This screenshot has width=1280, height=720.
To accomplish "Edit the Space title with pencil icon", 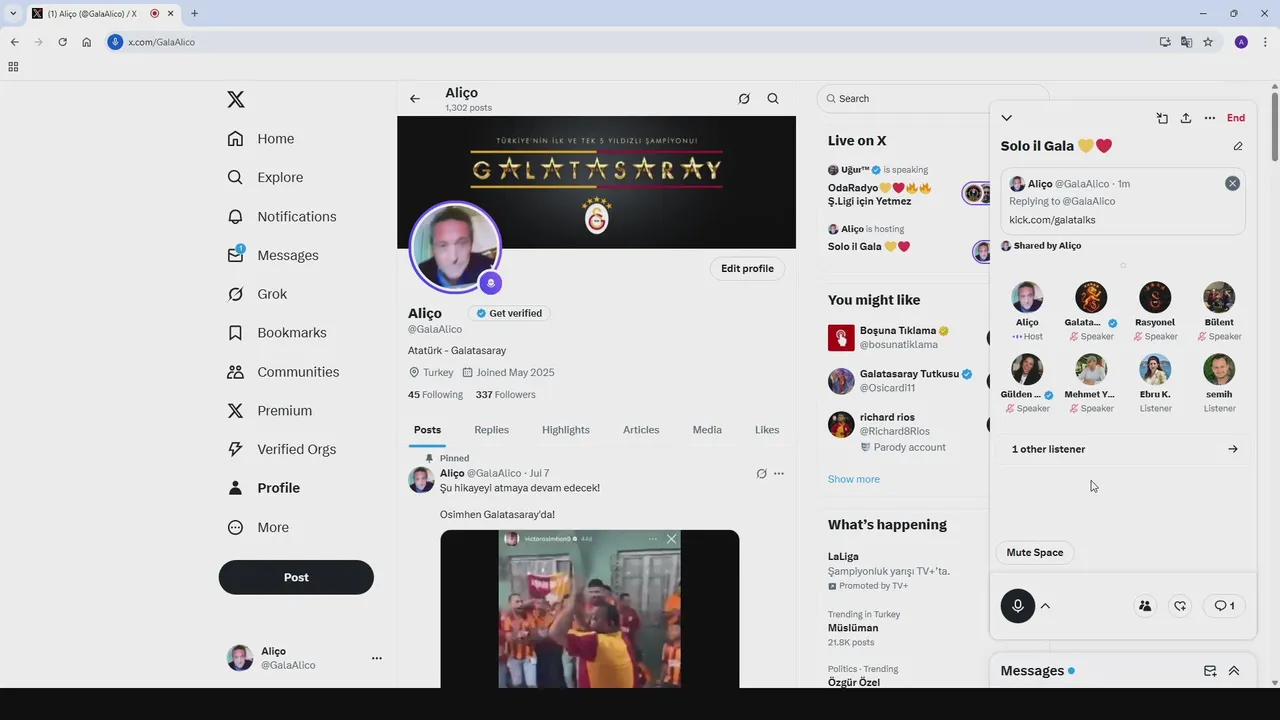I will [1238, 146].
